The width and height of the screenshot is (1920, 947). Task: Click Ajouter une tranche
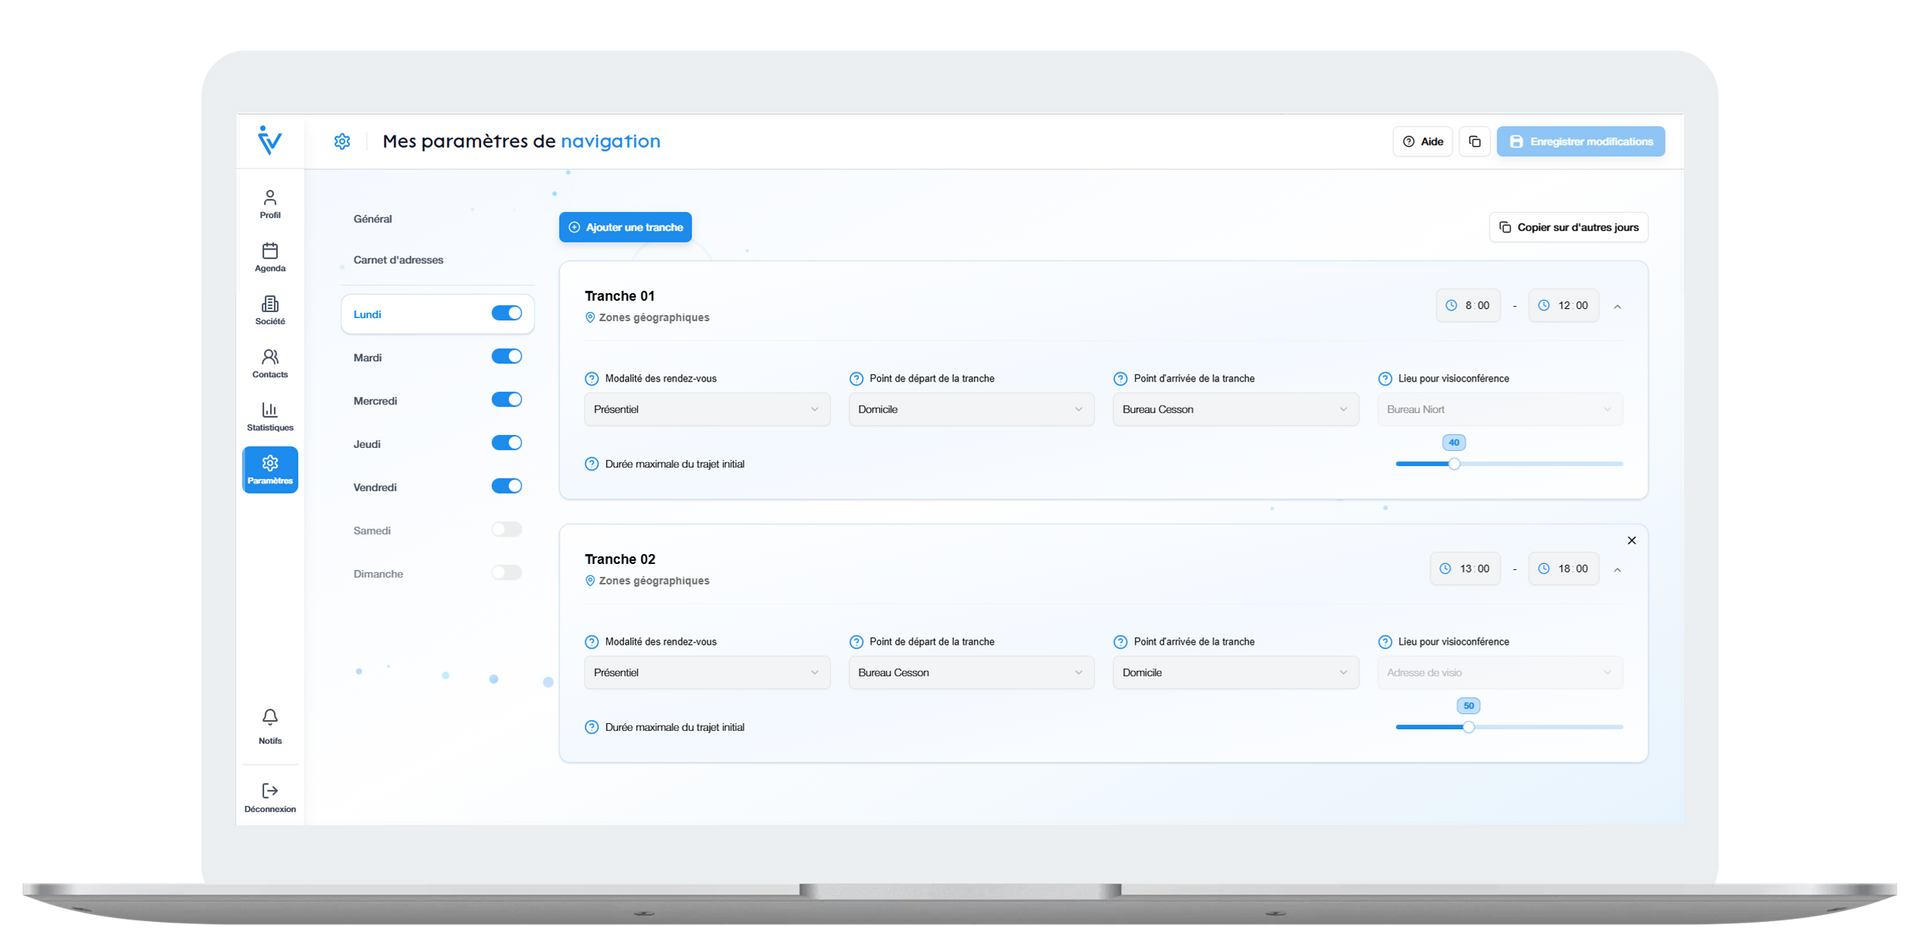click(625, 227)
